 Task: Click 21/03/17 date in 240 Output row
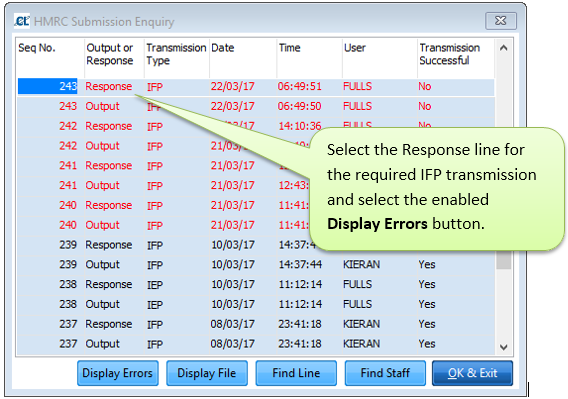[x=233, y=225]
